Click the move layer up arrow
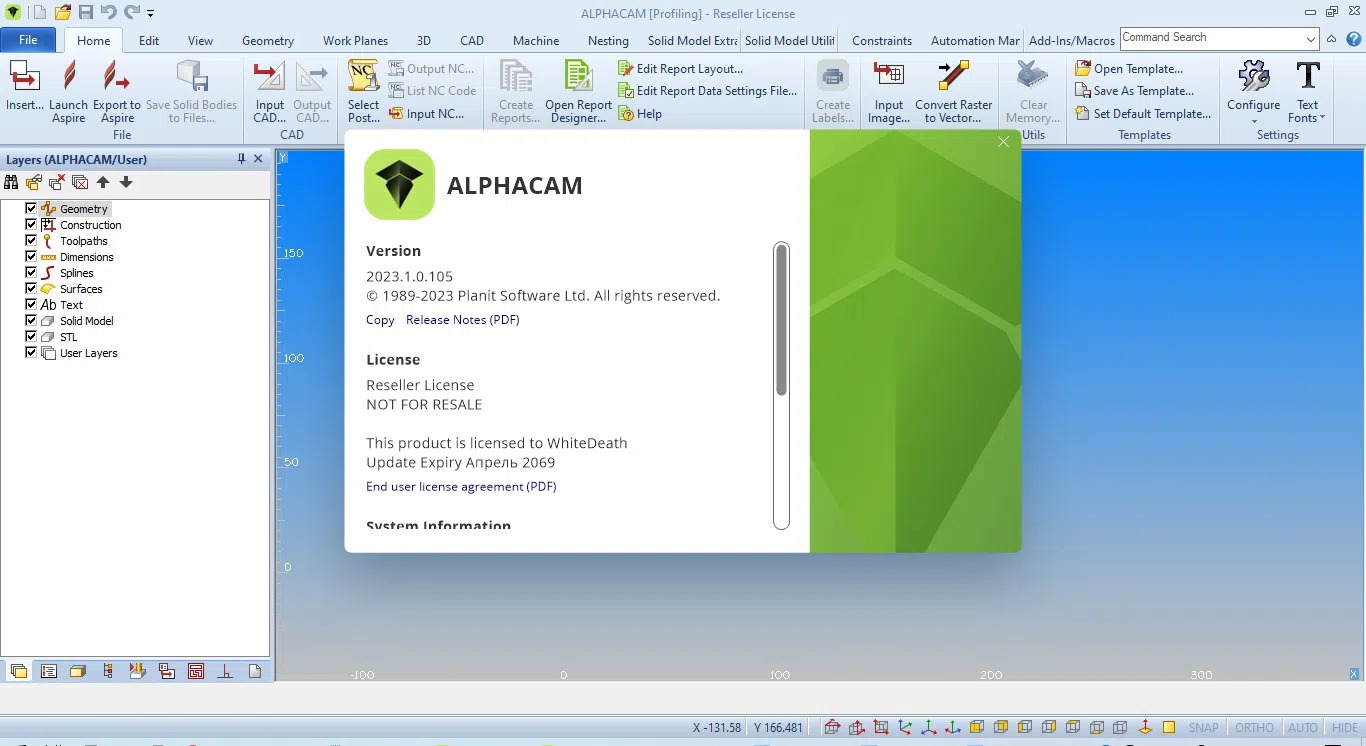The width and height of the screenshot is (1366, 746). (x=103, y=182)
